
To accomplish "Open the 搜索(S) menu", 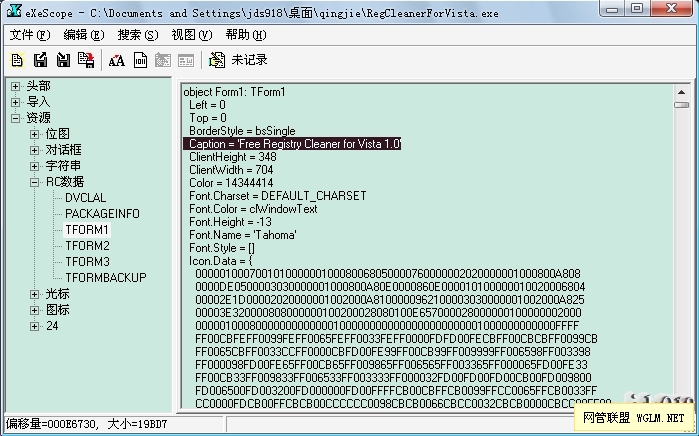I will [138, 35].
